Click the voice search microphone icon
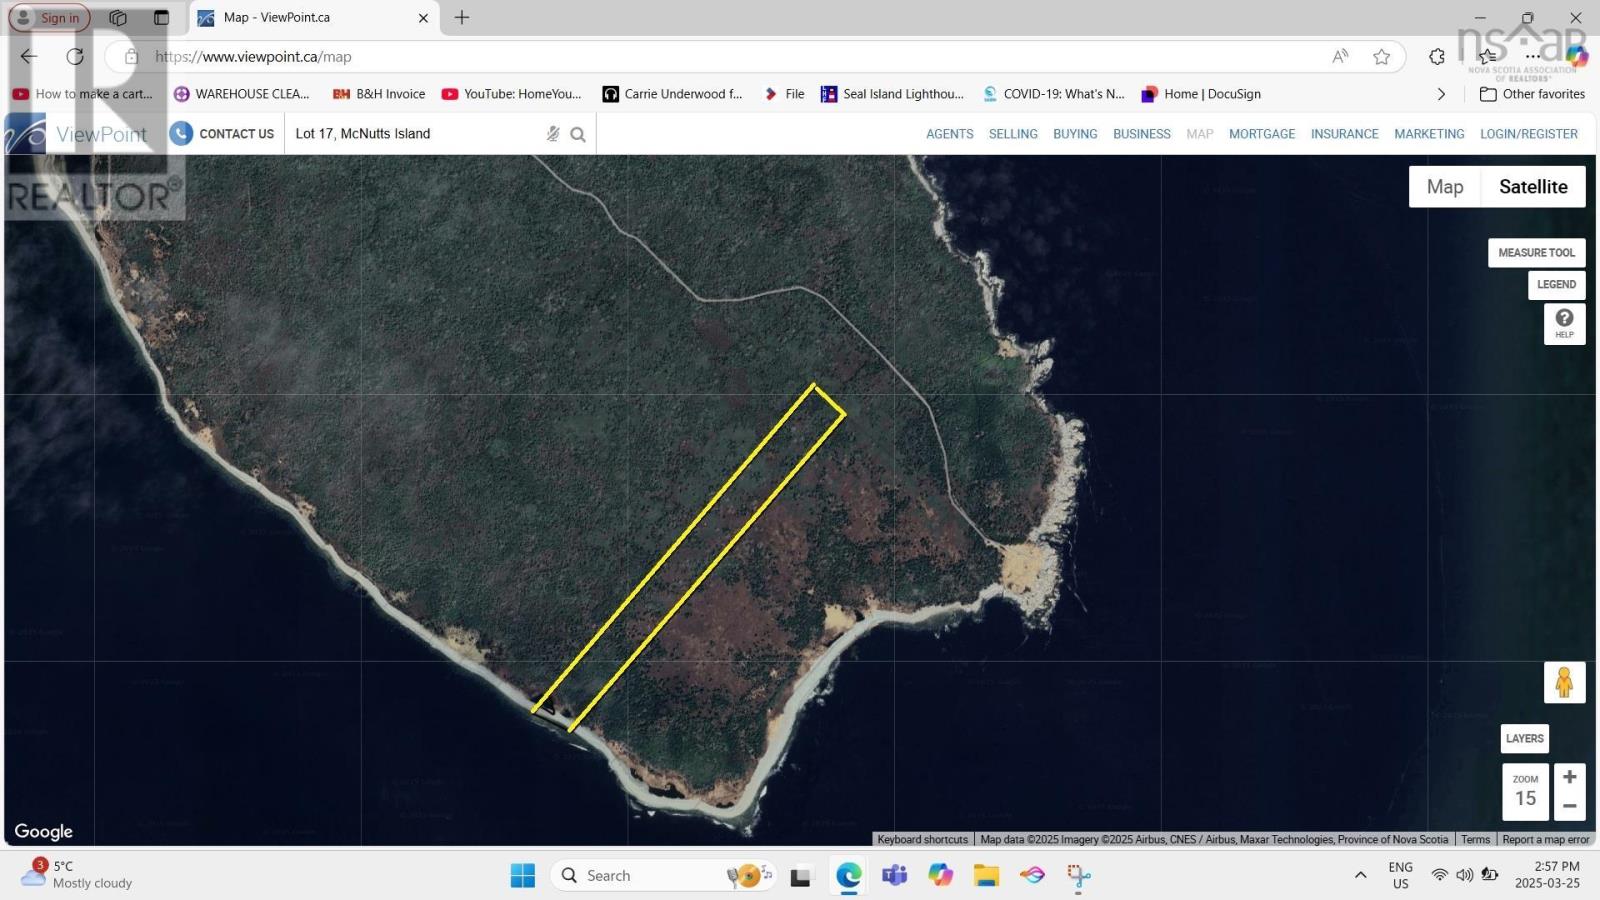 click(x=553, y=134)
